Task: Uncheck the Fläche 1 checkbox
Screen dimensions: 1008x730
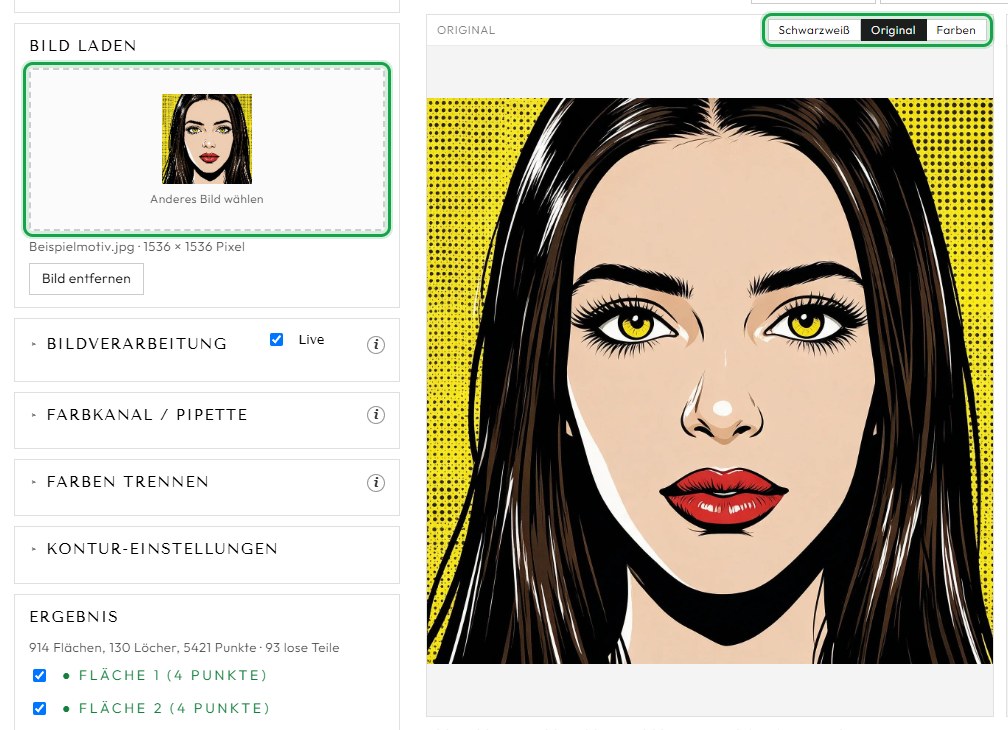Action: point(39,675)
